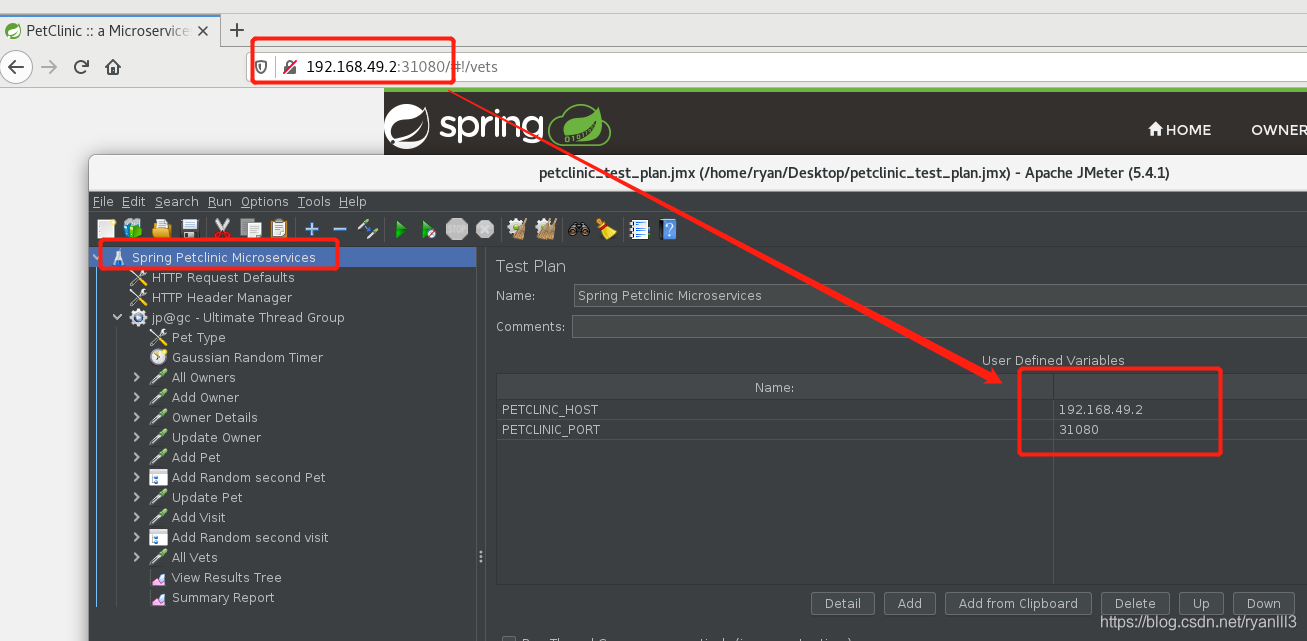
Task: Click the Reset Search yellow broom icon
Action: pyautogui.click(x=607, y=229)
